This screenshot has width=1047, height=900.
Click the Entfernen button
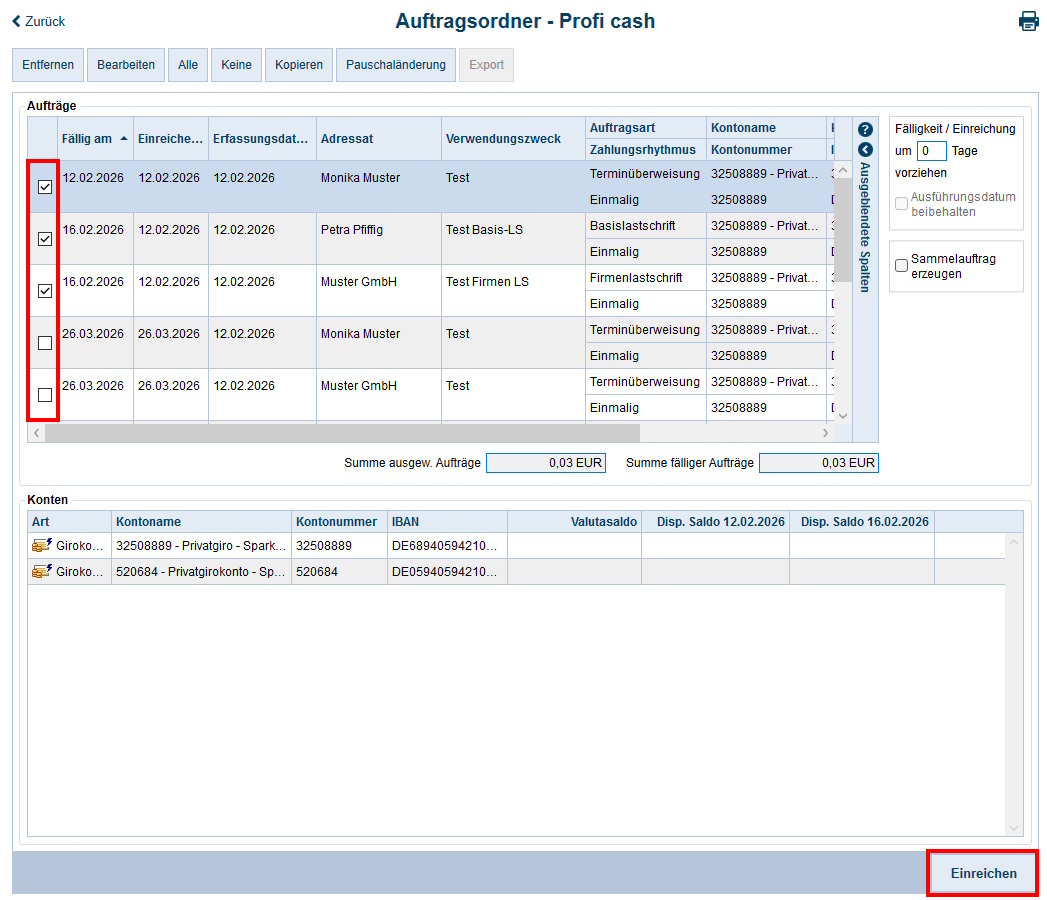[x=47, y=64]
